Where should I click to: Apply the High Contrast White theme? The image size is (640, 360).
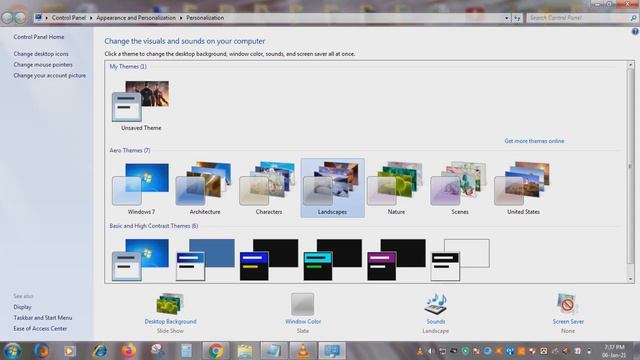(x=460, y=260)
